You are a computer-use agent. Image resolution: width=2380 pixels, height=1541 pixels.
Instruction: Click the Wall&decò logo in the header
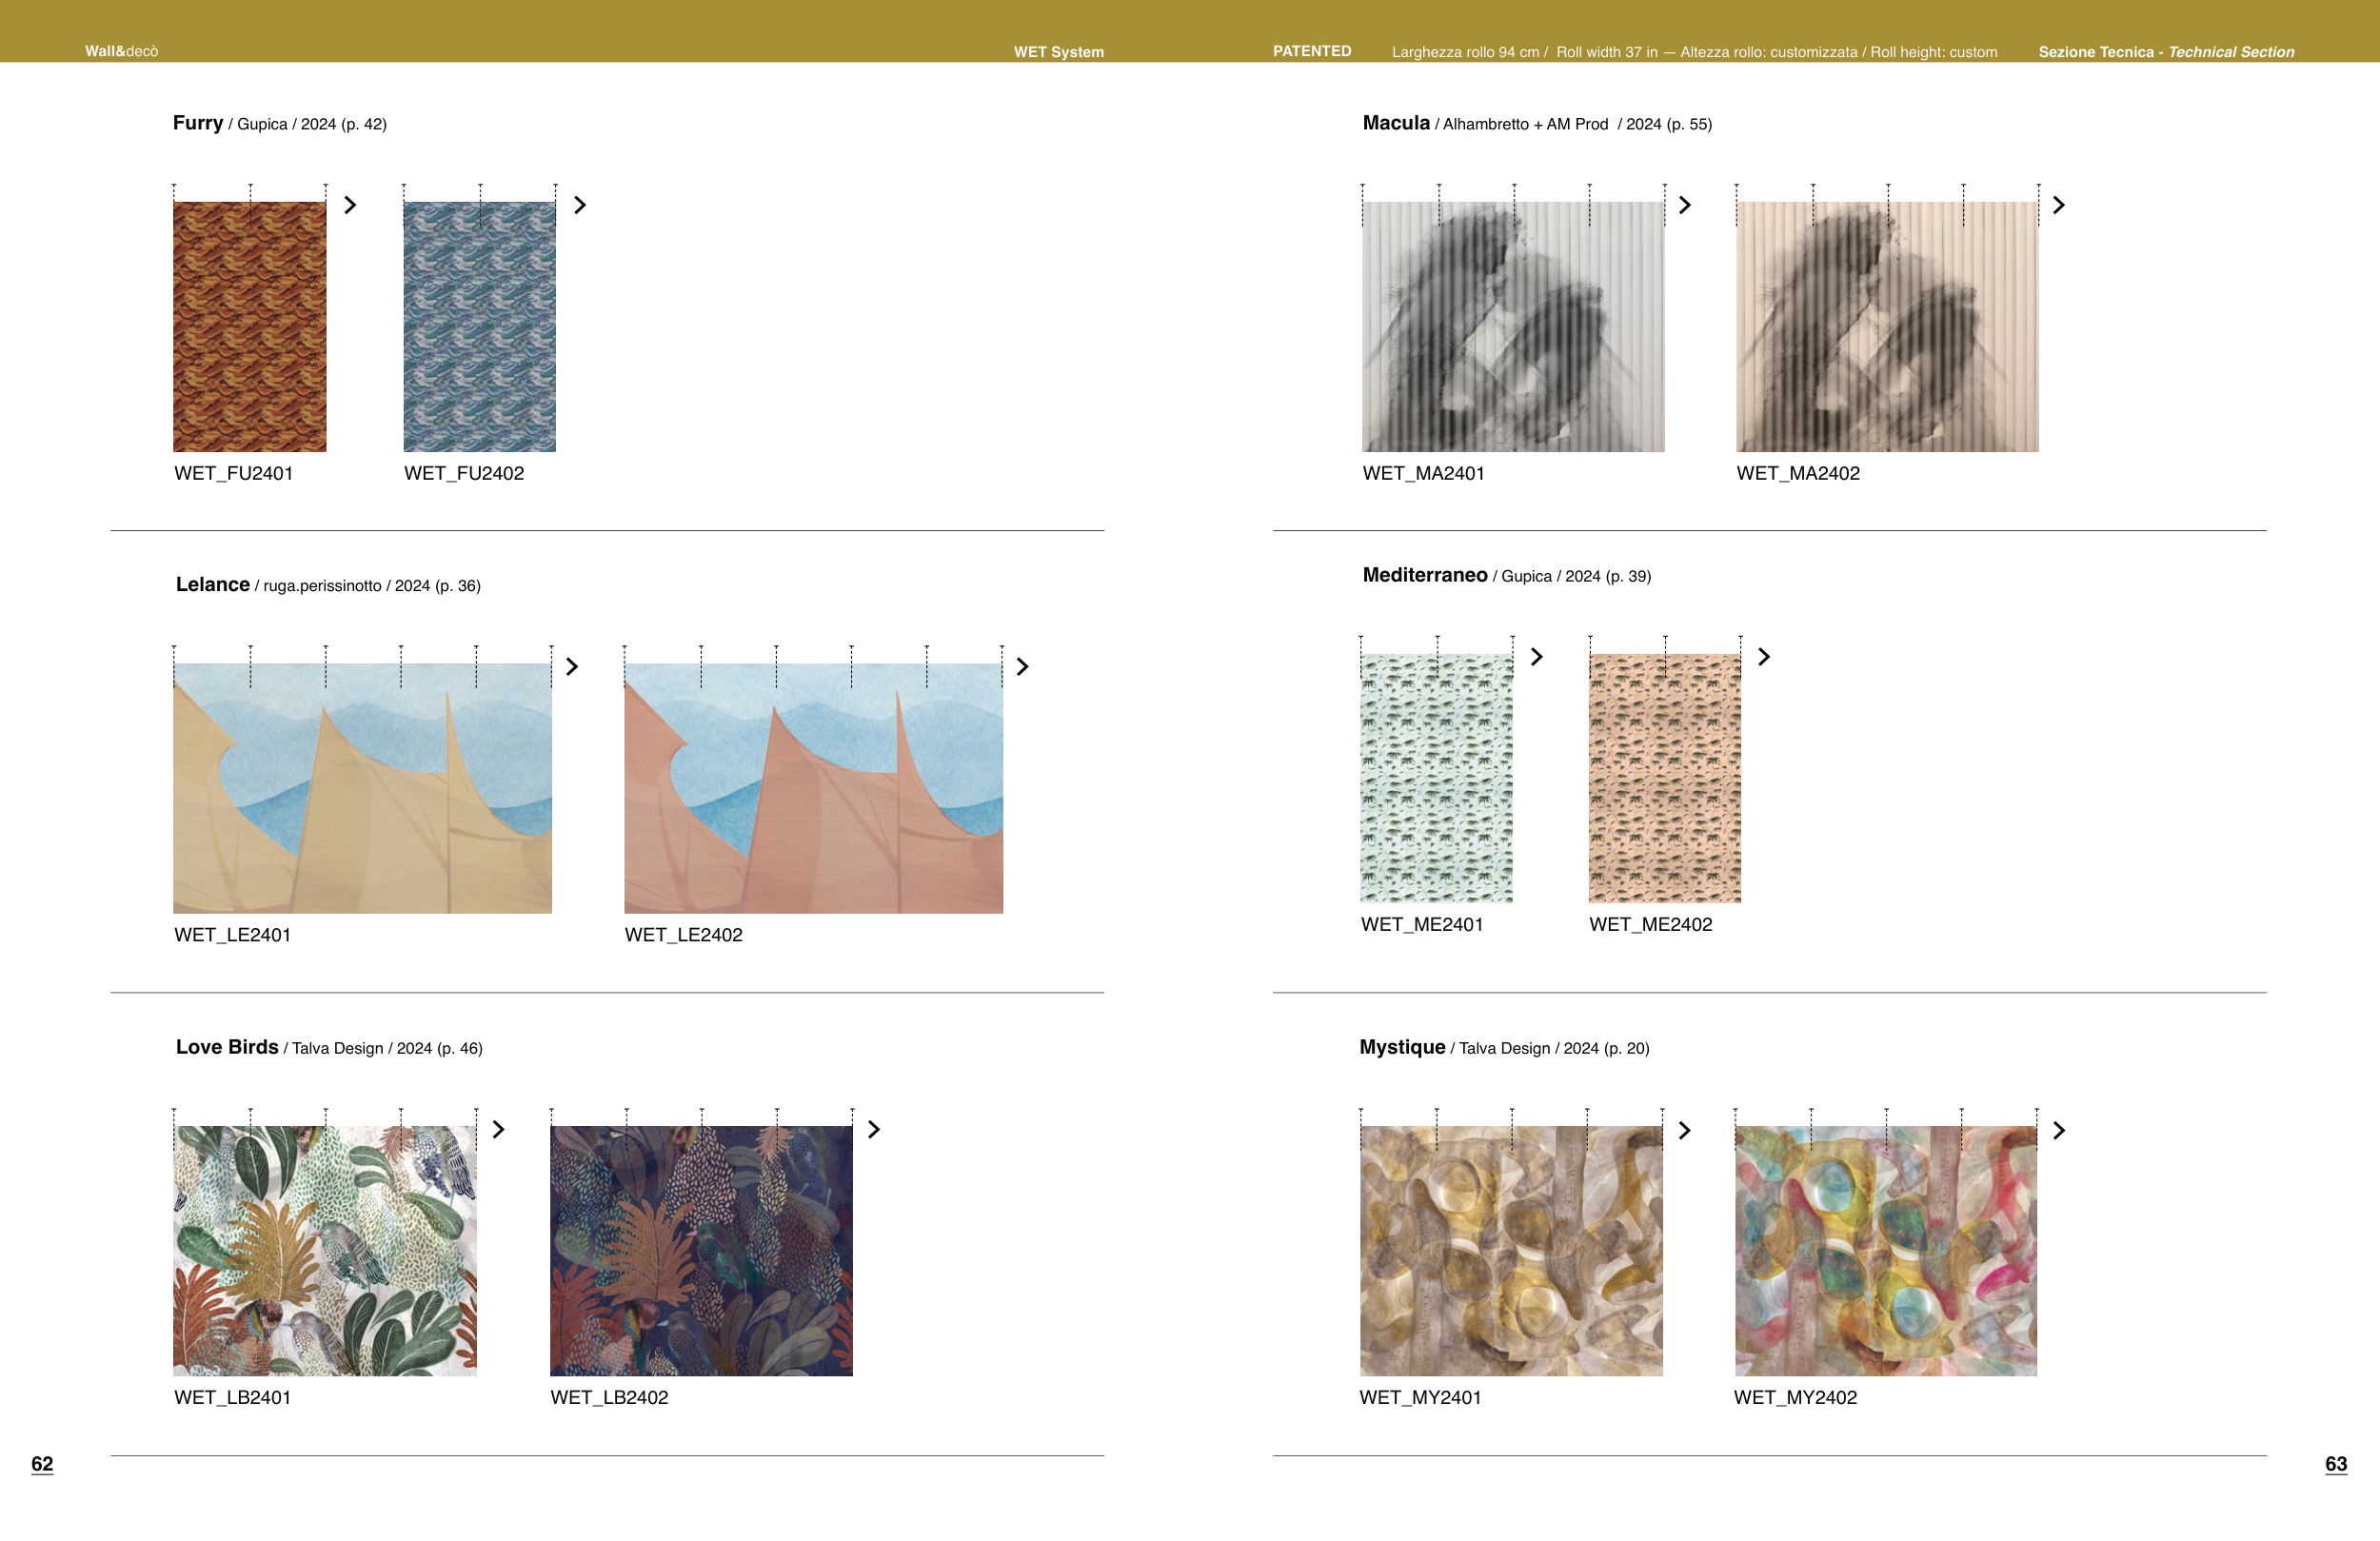point(121,51)
